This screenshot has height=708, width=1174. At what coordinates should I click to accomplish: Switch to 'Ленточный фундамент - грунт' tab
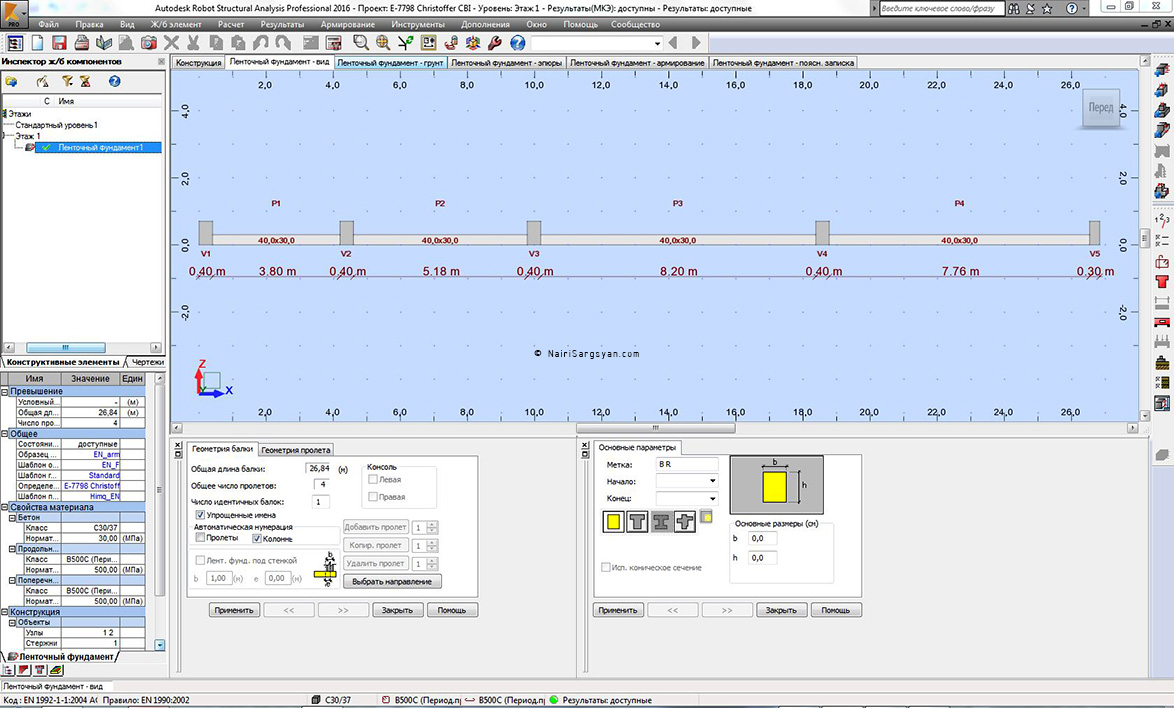(x=391, y=63)
